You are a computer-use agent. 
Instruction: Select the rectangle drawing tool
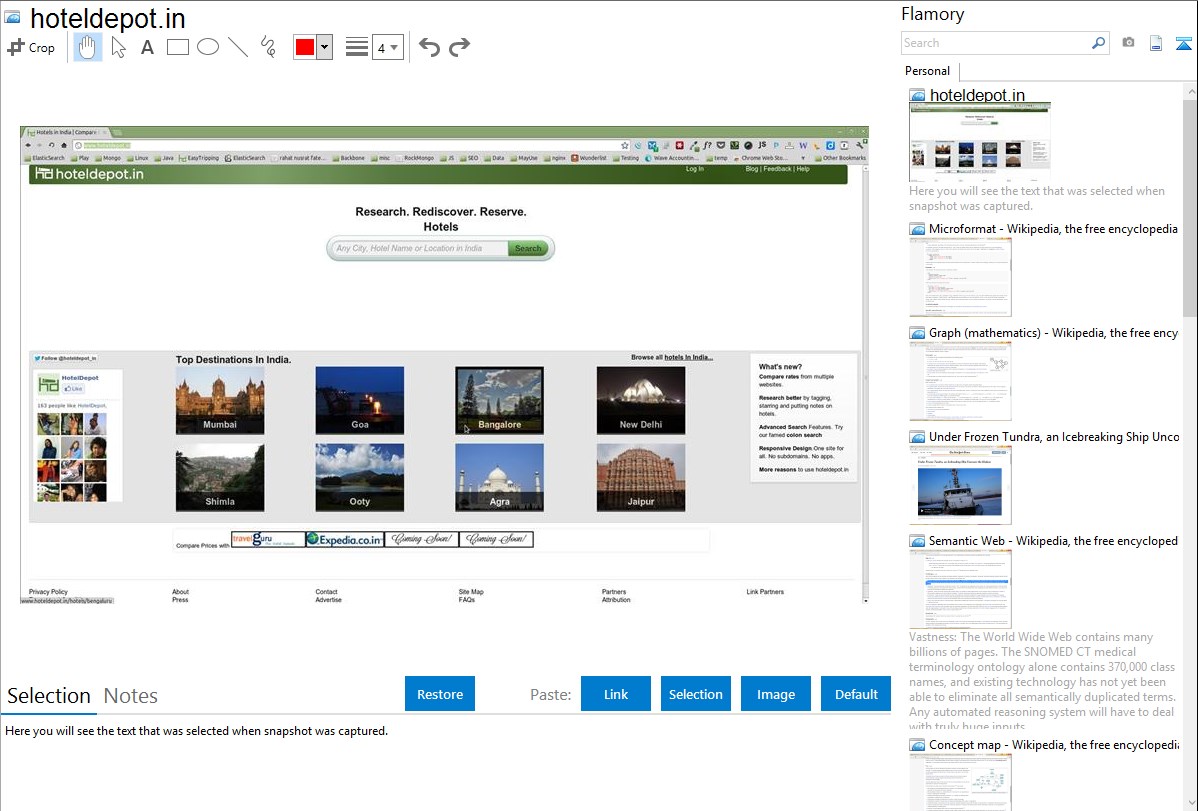(x=177, y=47)
